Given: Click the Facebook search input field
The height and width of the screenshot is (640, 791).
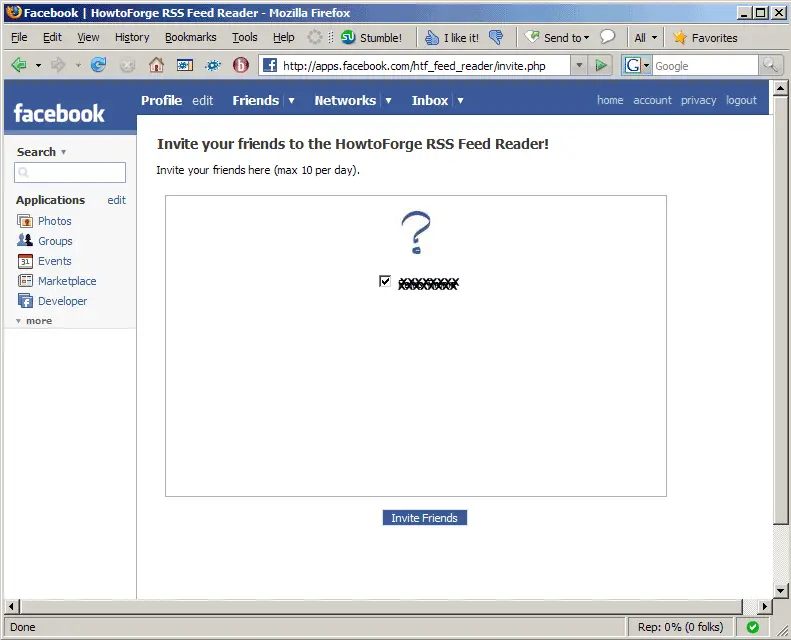Looking at the screenshot, I should click(x=70, y=172).
